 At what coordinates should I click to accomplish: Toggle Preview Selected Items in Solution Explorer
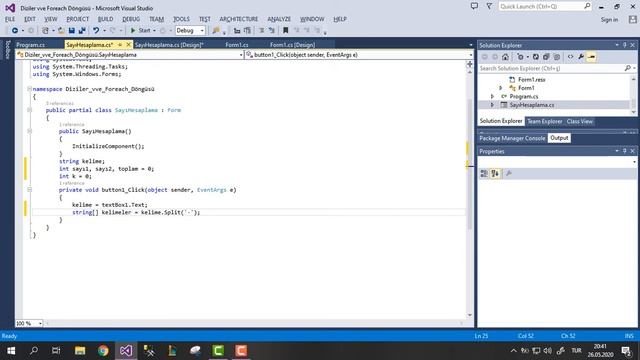point(591,57)
